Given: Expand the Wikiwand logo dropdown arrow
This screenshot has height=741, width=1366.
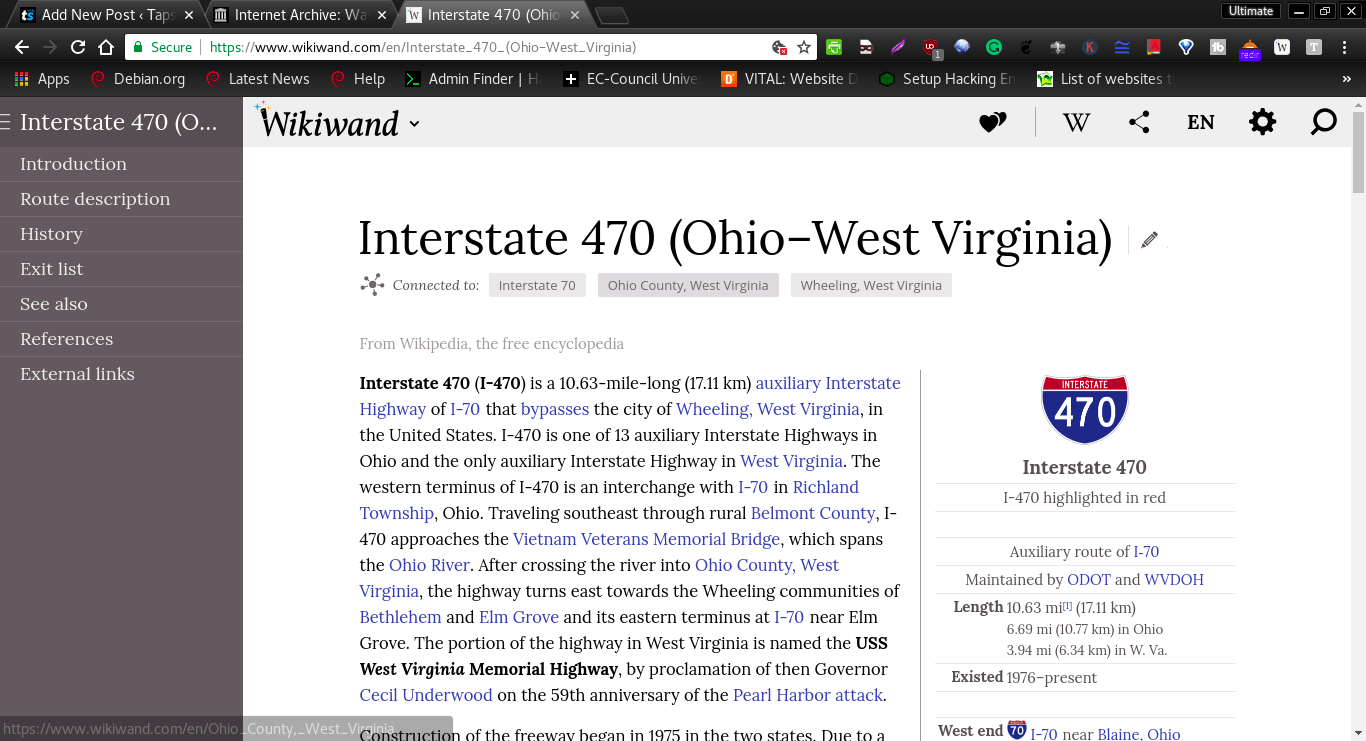Looking at the screenshot, I should pos(415,124).
